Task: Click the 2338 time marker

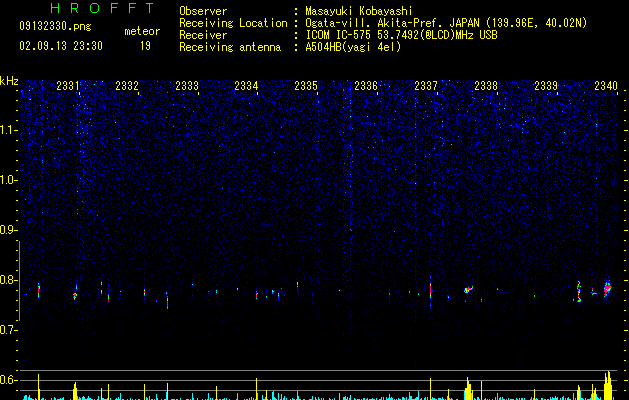Action: [x=486, y=86]
